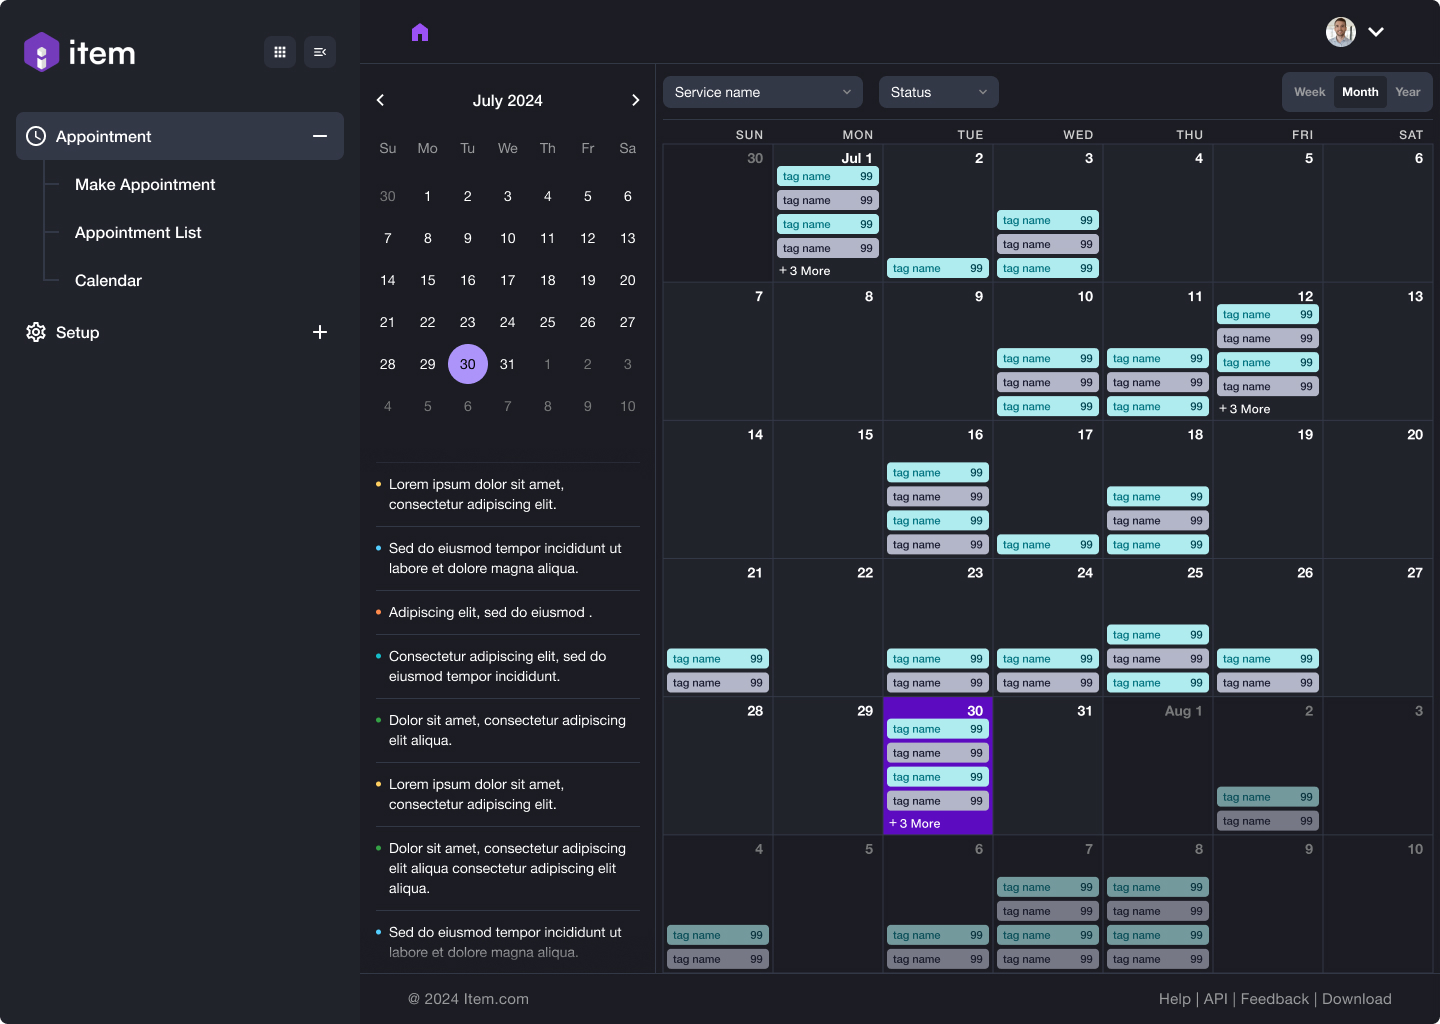Open user profile avatar
The image size is (1440, 1024).
(x=1341, y=32)
